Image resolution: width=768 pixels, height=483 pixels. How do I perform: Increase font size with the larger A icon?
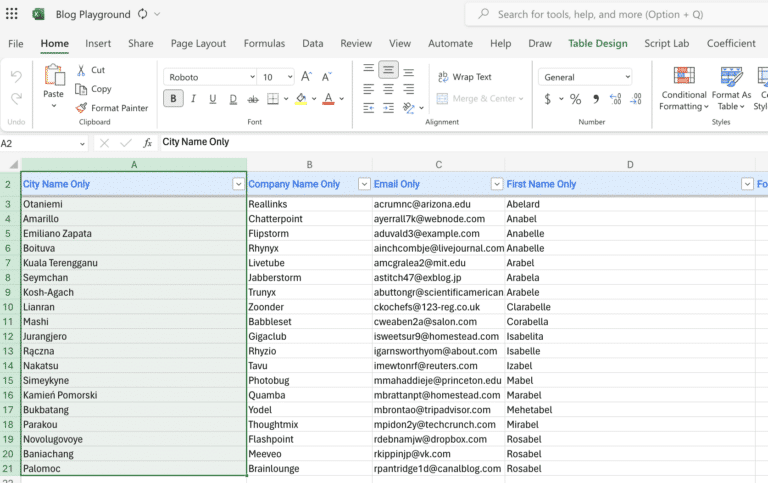click(306, 77)
